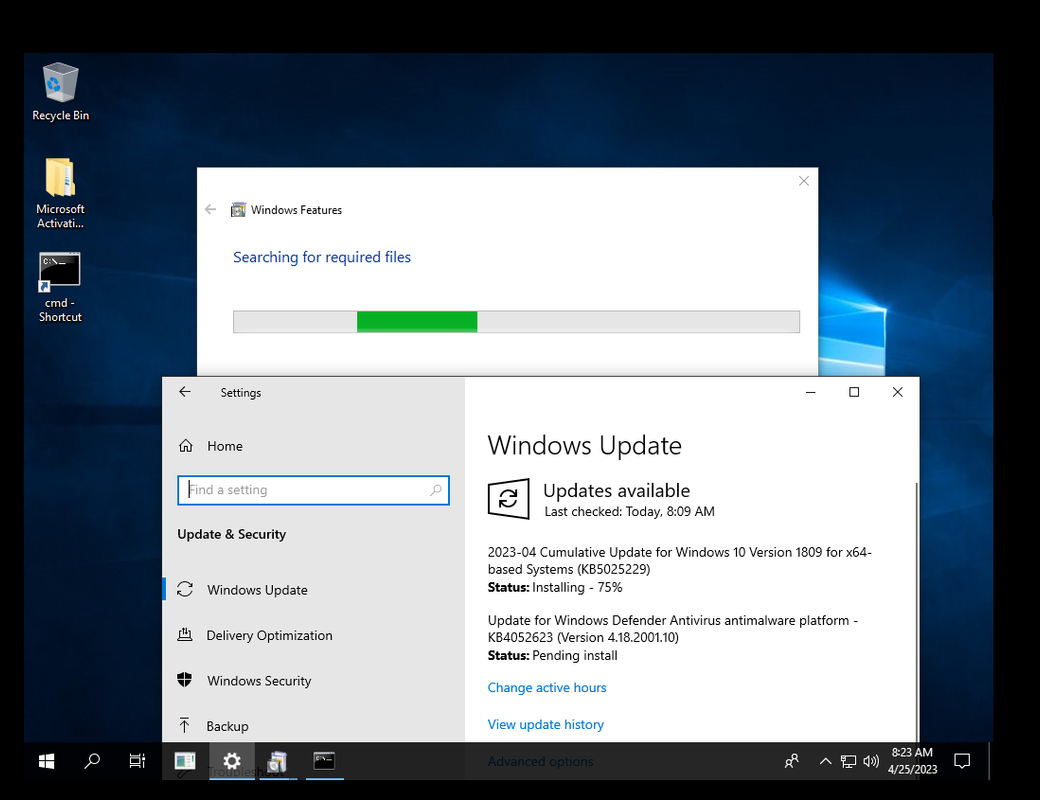Open the People icon in system tray
The image size is (1040, 800).
coord(791,761)
